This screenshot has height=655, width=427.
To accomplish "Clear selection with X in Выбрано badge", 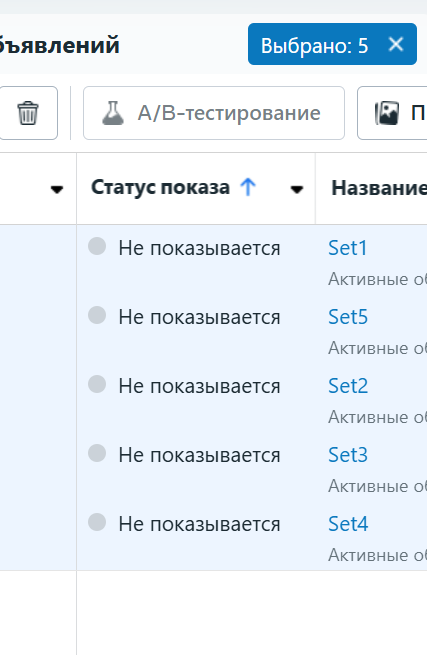I will [x=396, y=44].
